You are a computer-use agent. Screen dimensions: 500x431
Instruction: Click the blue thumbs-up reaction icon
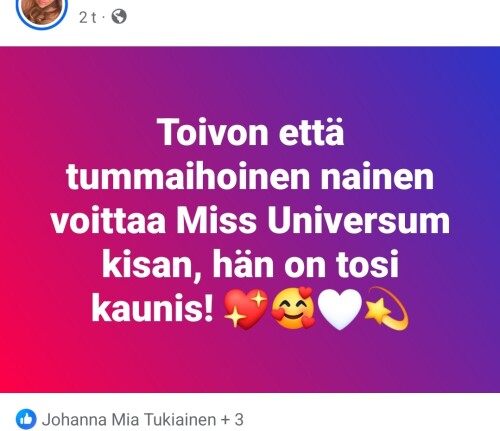pos(26,419)
